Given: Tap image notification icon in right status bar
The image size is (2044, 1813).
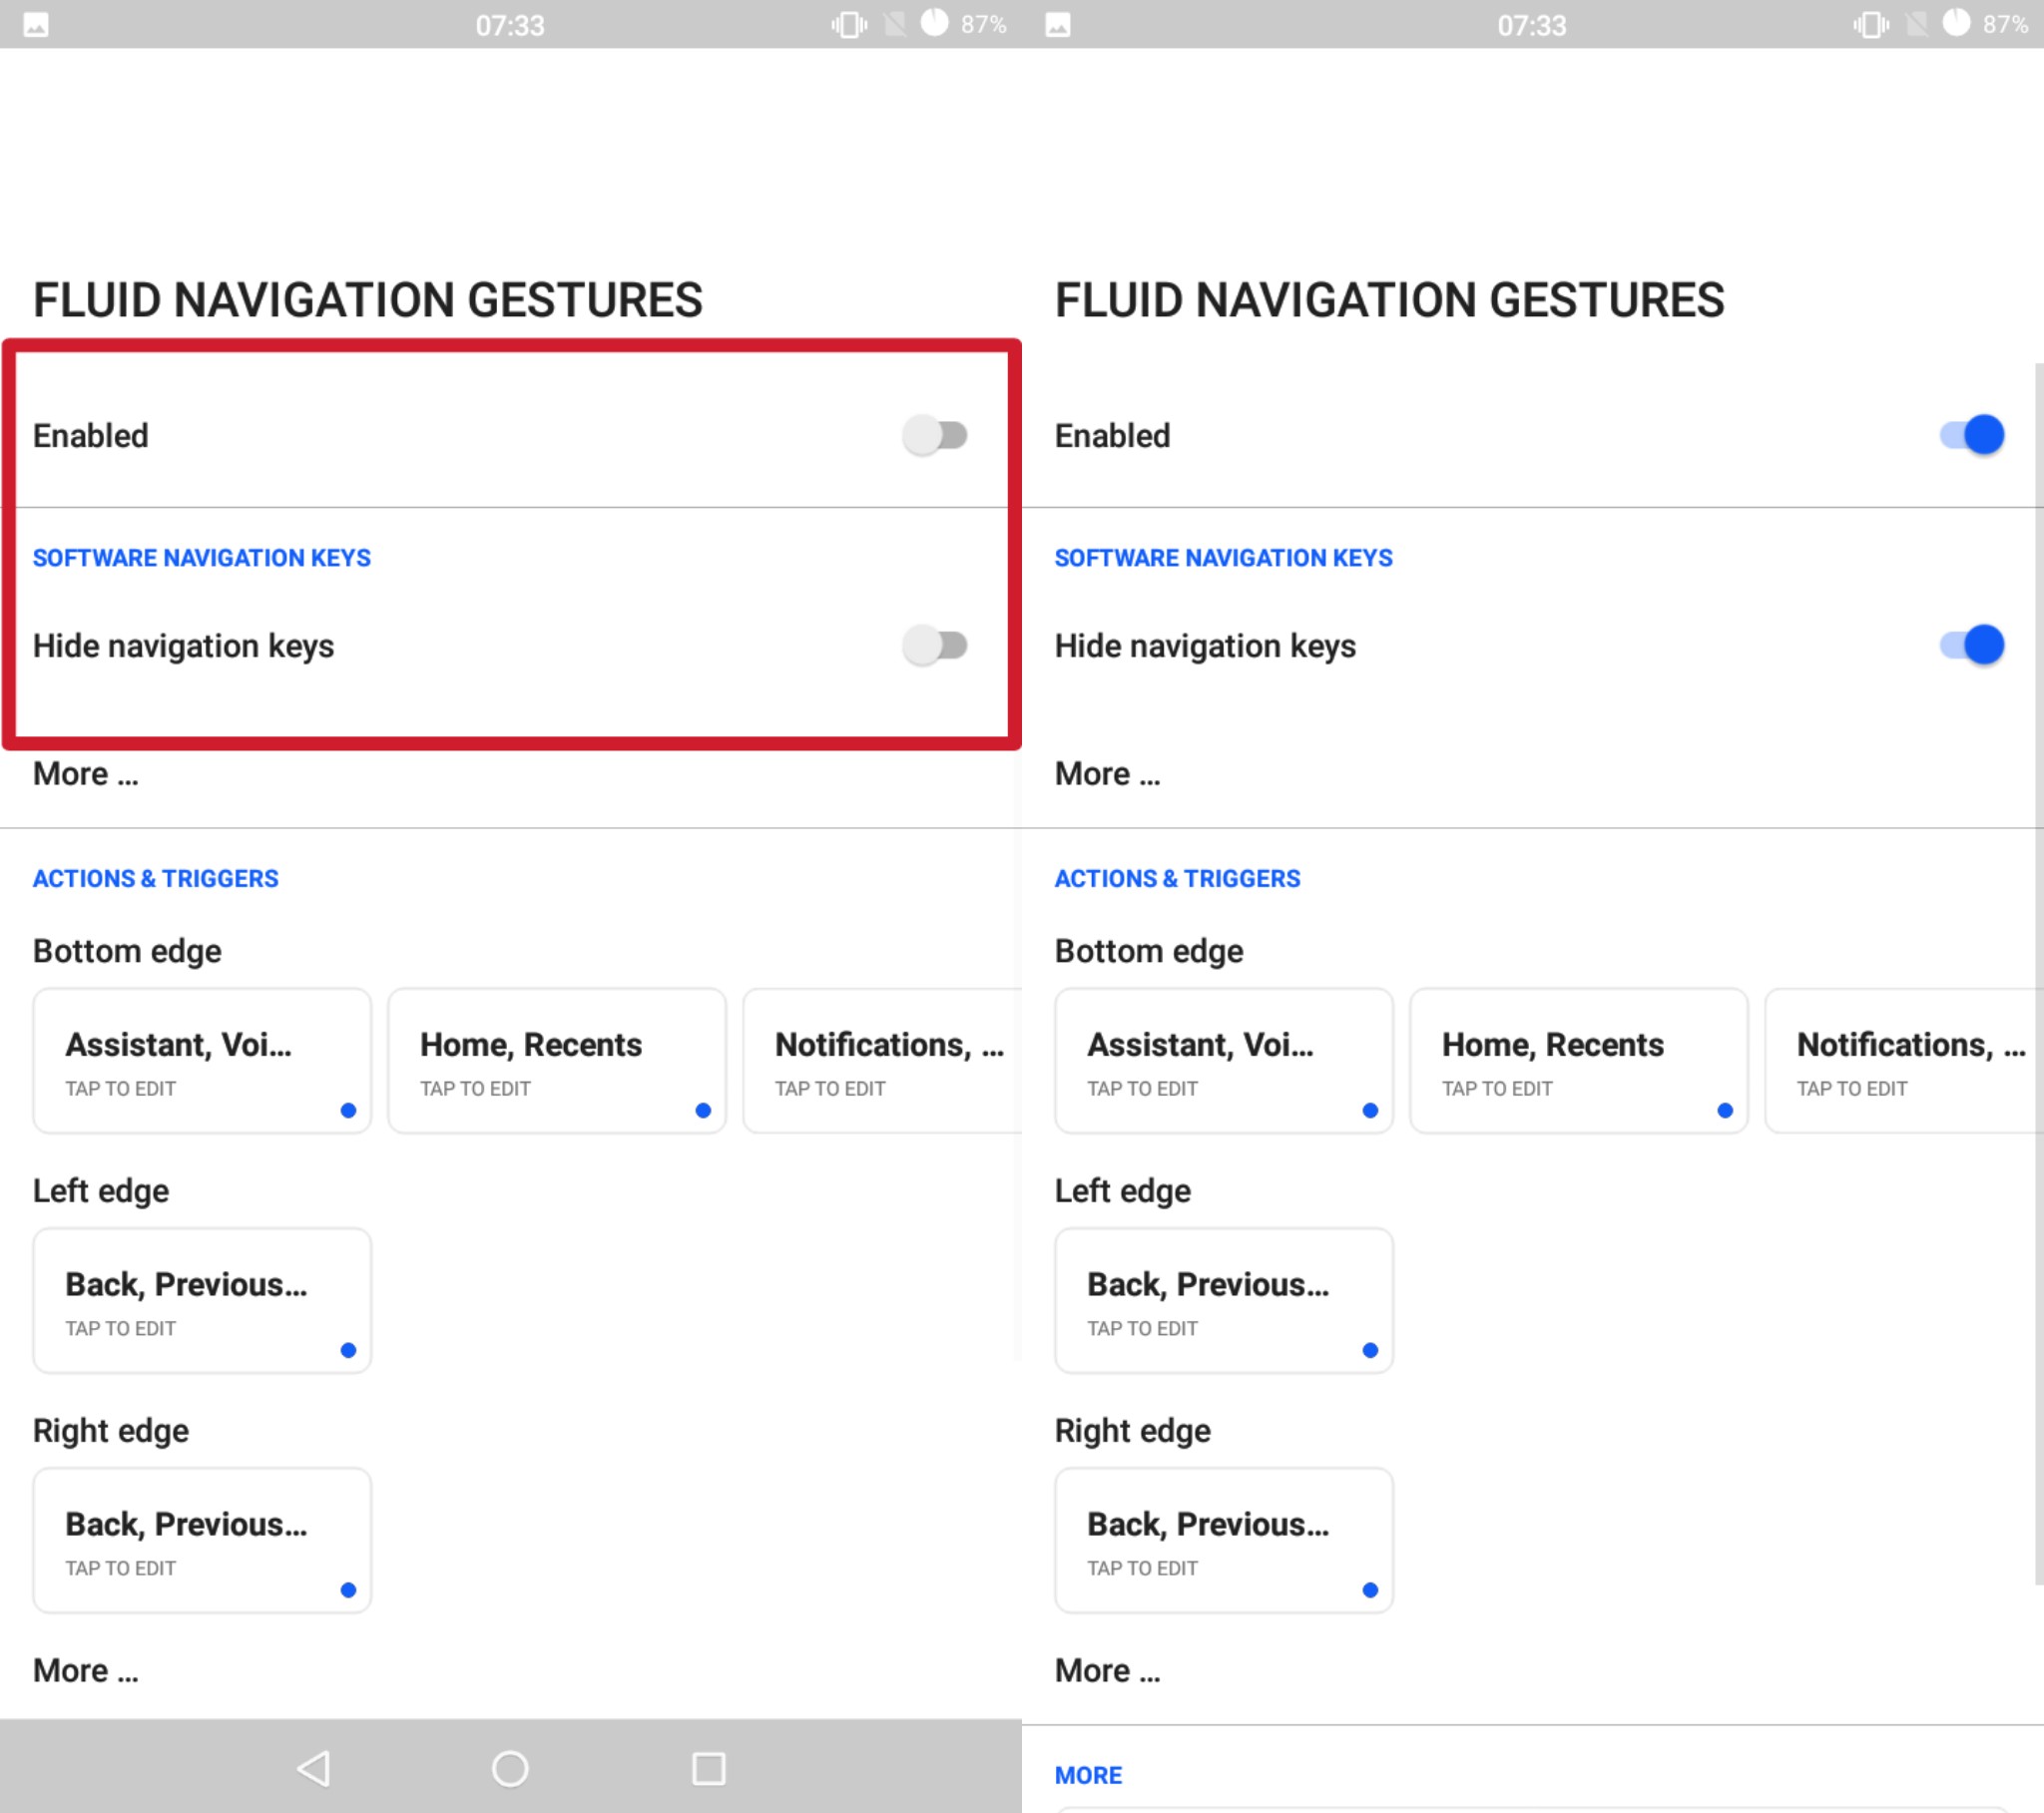Looking at the screenshot, I should click(x=1058, y=25).
